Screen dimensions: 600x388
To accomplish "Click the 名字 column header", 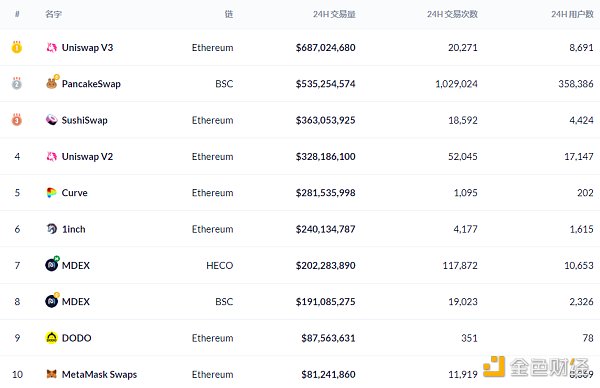I will pyautogui.click(x=53, y=14).
